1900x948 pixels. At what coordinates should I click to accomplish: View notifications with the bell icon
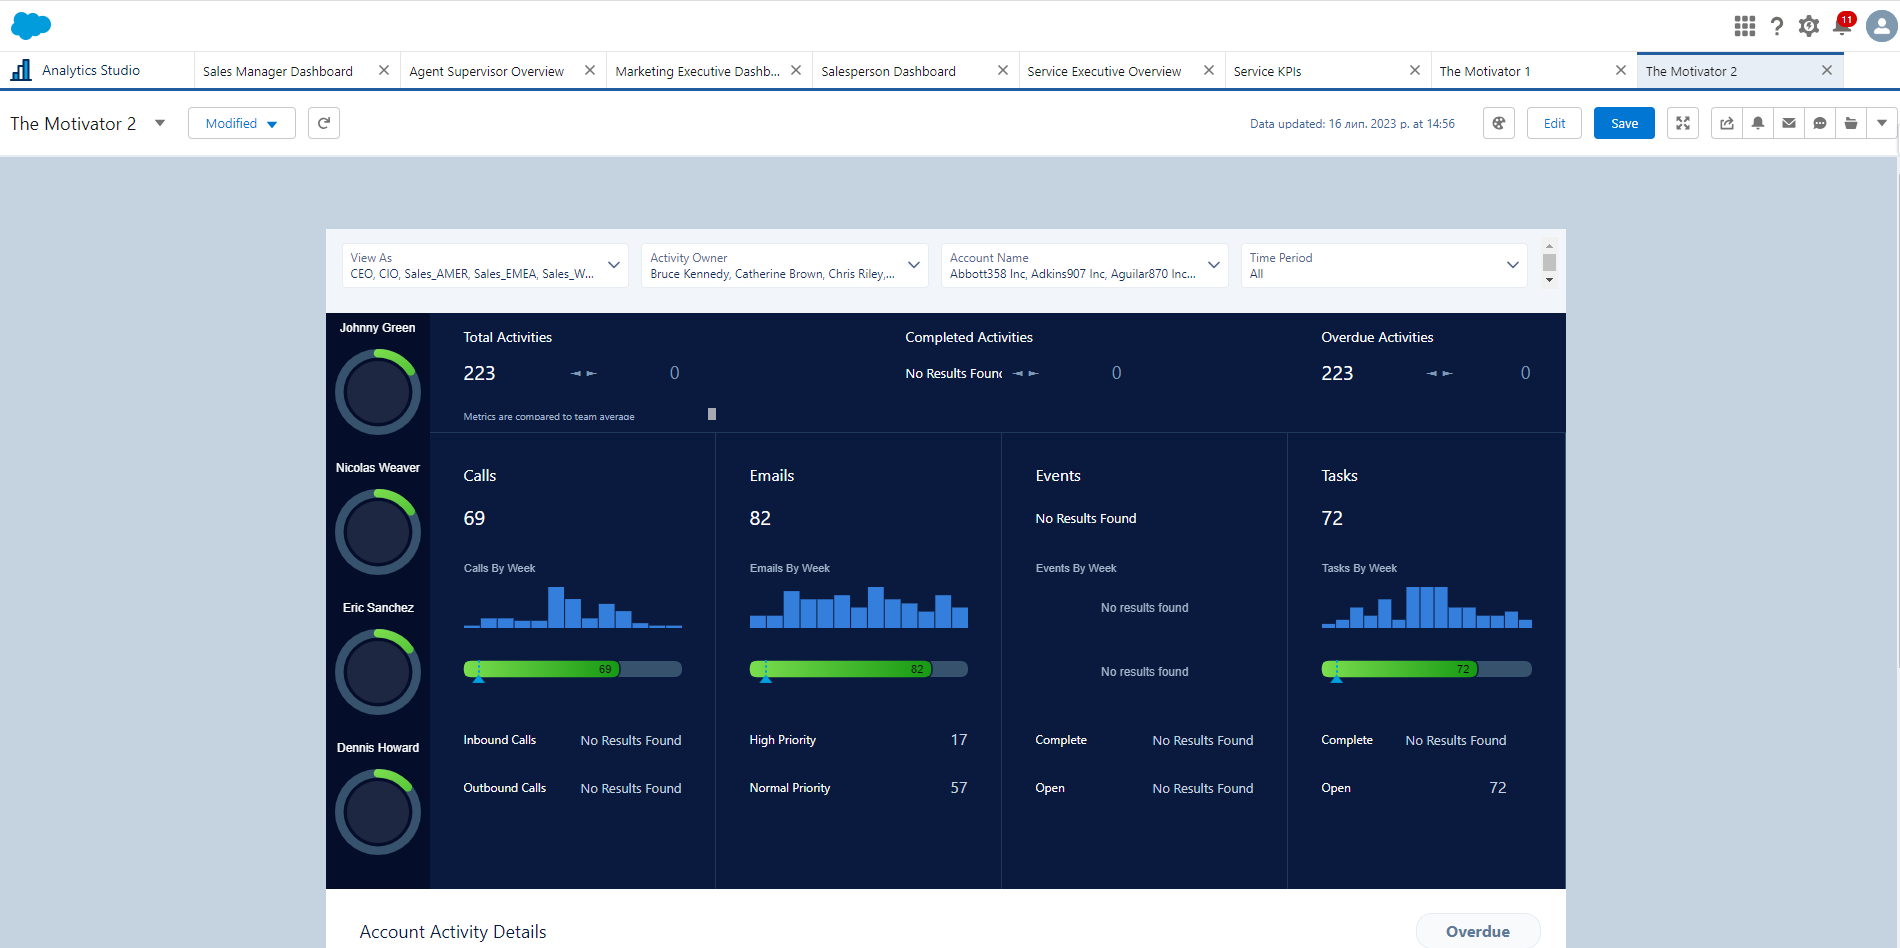coord(1841,26)
